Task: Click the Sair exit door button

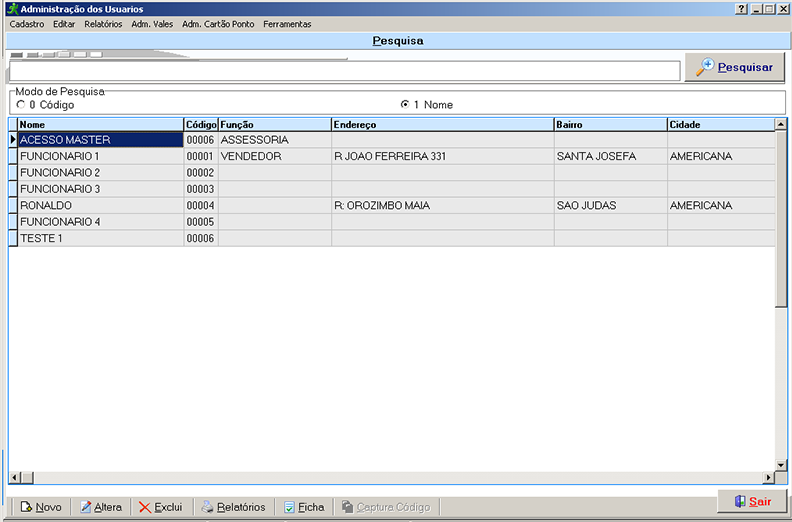Action: pos(752,501)
